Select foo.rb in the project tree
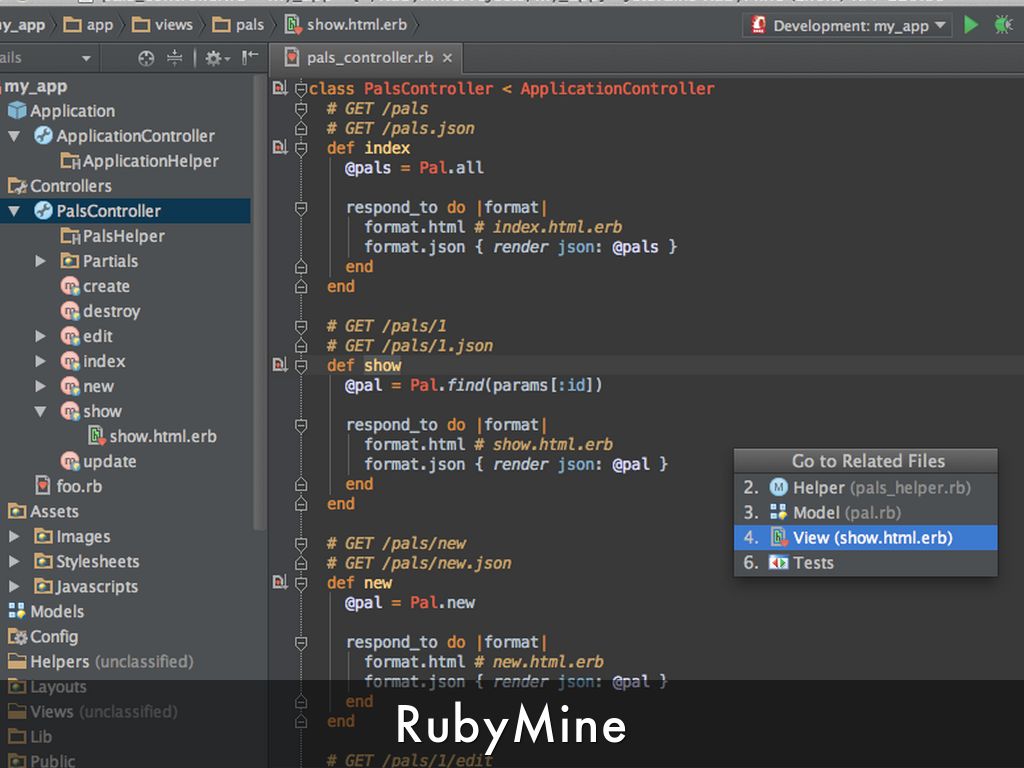This screenshot has height=768, width=1024. pos(78,487)
